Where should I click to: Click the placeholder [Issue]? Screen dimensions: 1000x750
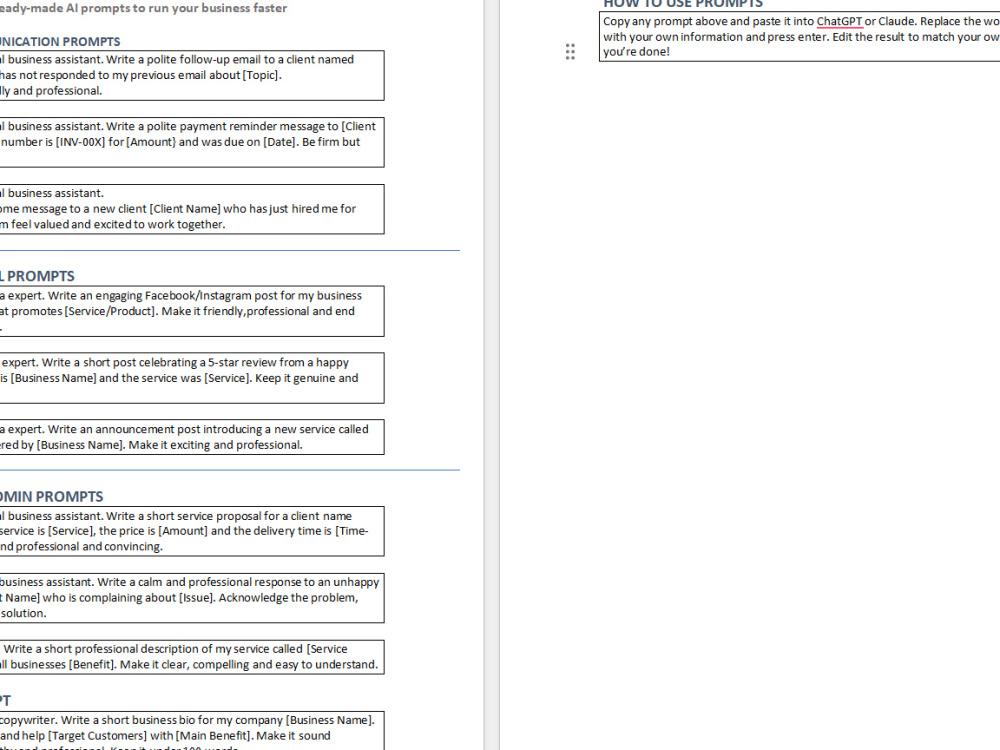197,598
